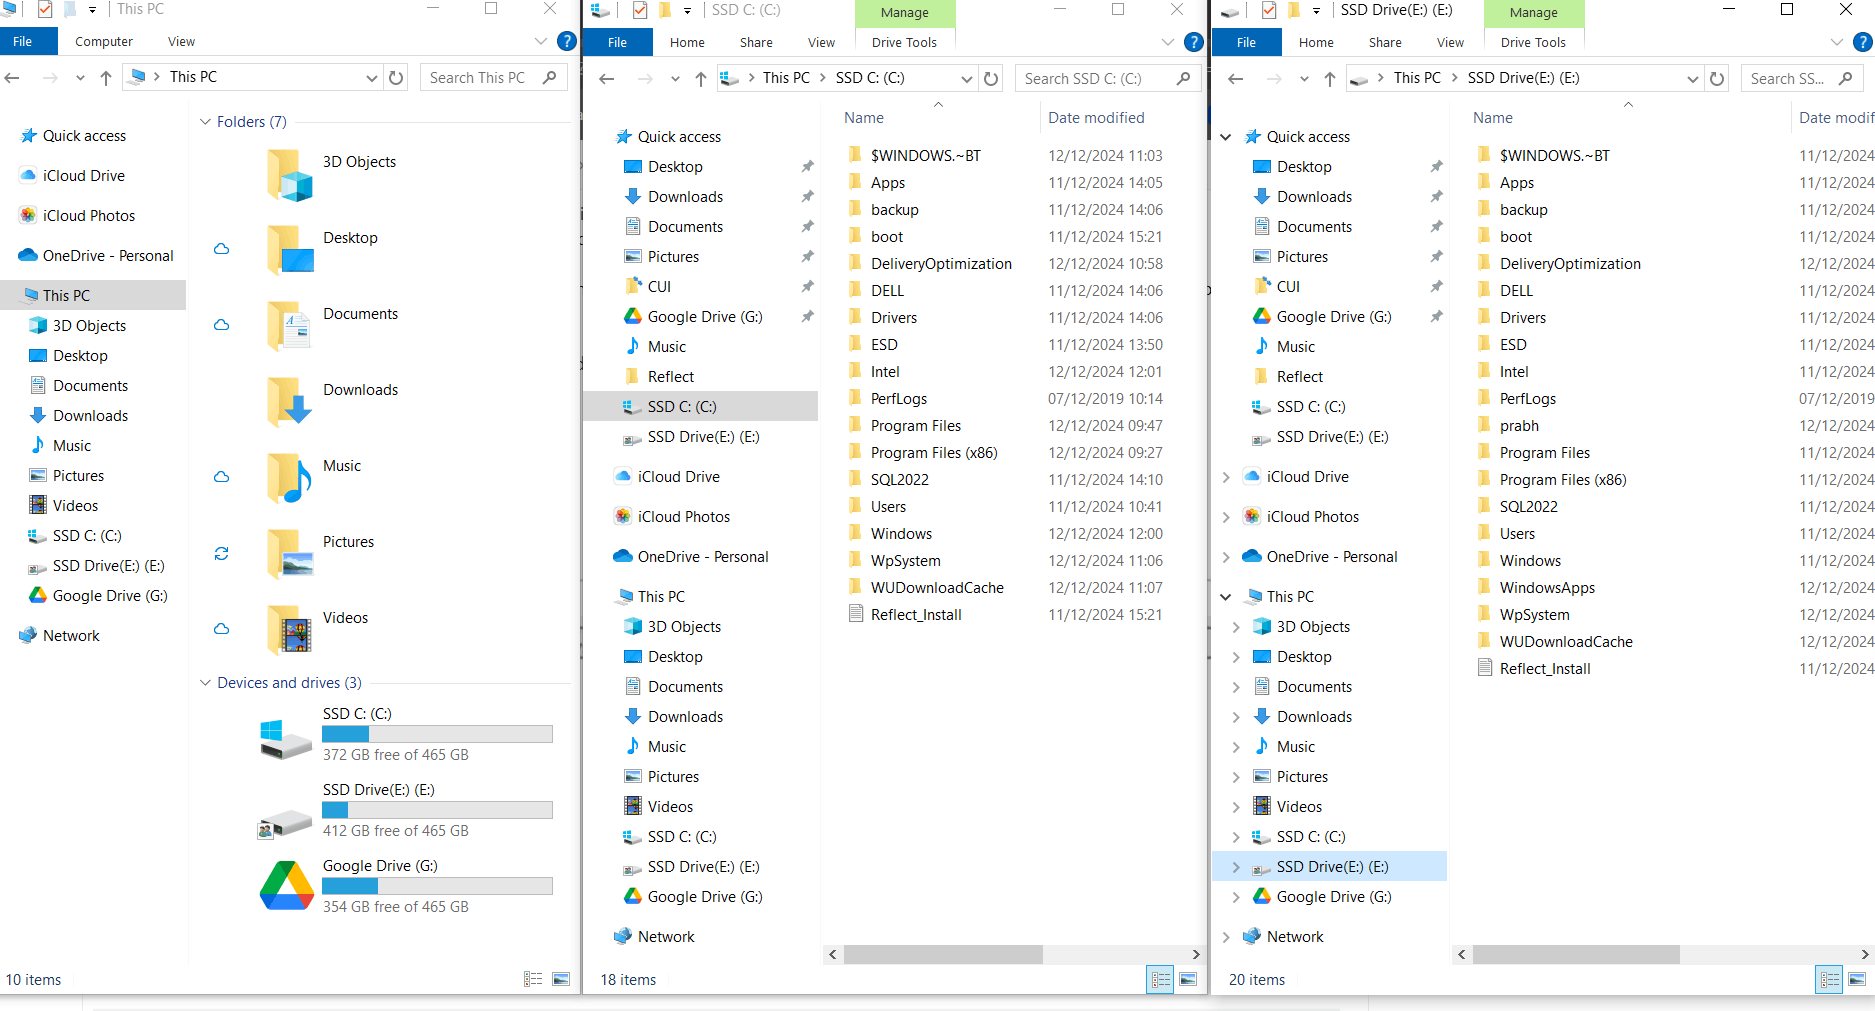Viewport: 1875px width, 1011px height.
Task: Switch This PC window to large icons view
Action: pyautogui.click(x=561, y=979)
